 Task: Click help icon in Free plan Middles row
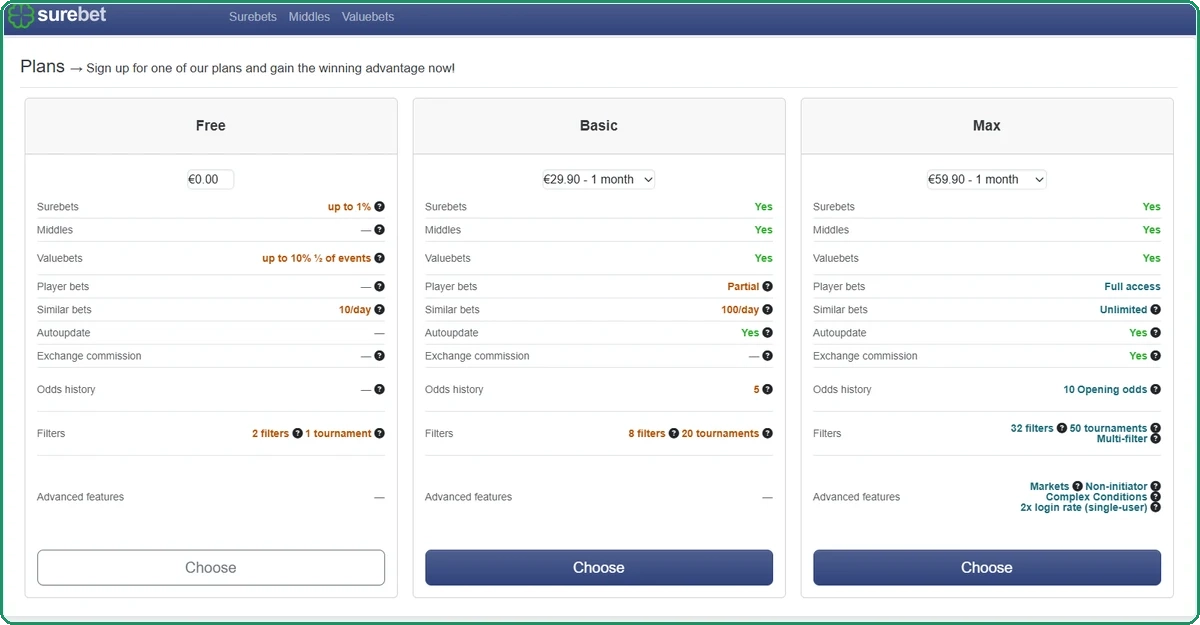coord(380,230)
